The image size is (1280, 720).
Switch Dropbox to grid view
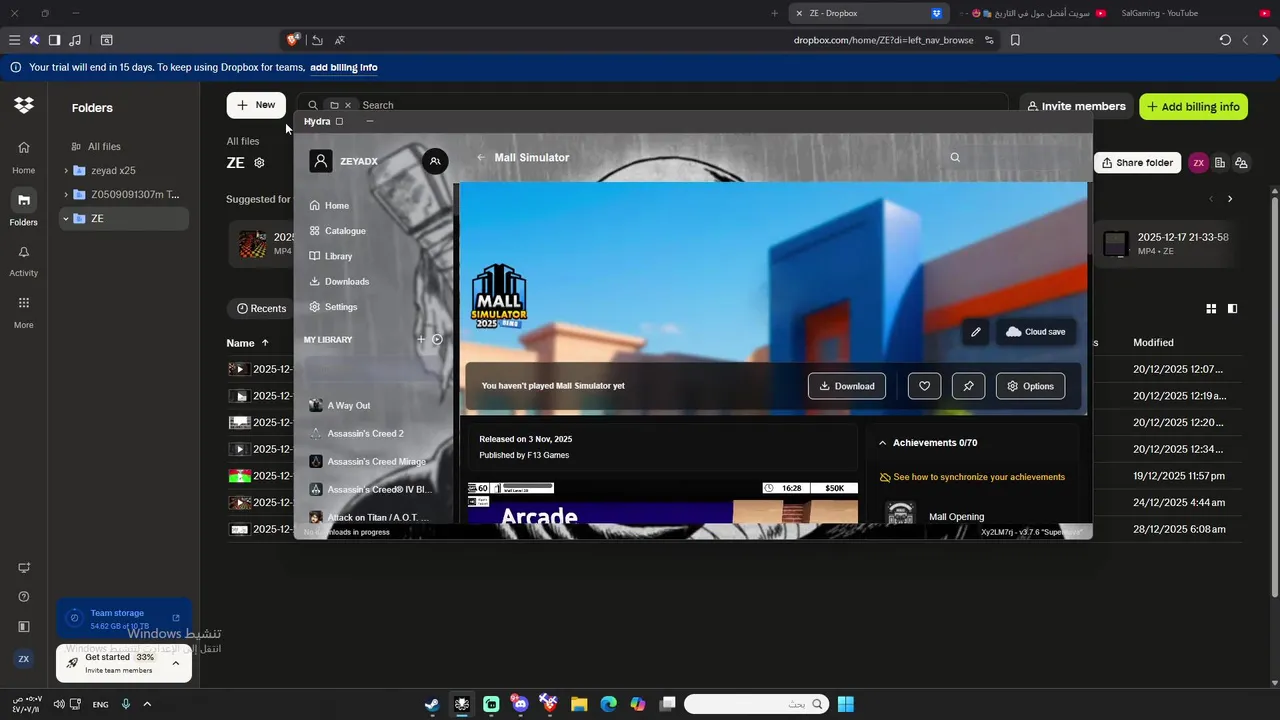coord(1211,309)
